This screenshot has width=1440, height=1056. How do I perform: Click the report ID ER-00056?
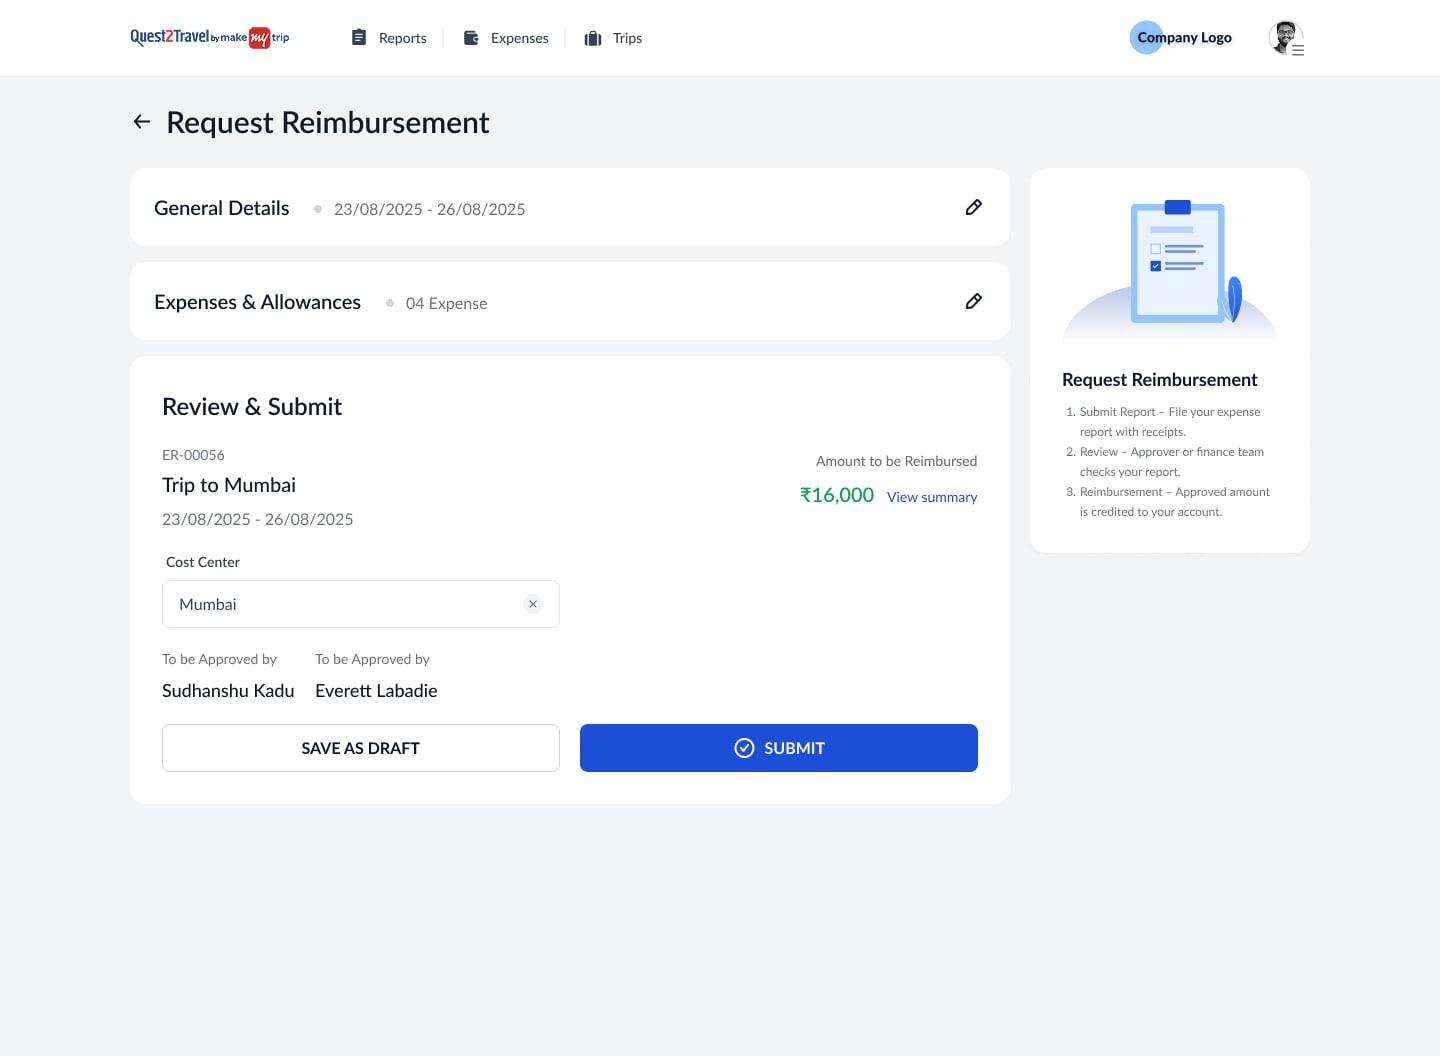(x=193, y=455)
